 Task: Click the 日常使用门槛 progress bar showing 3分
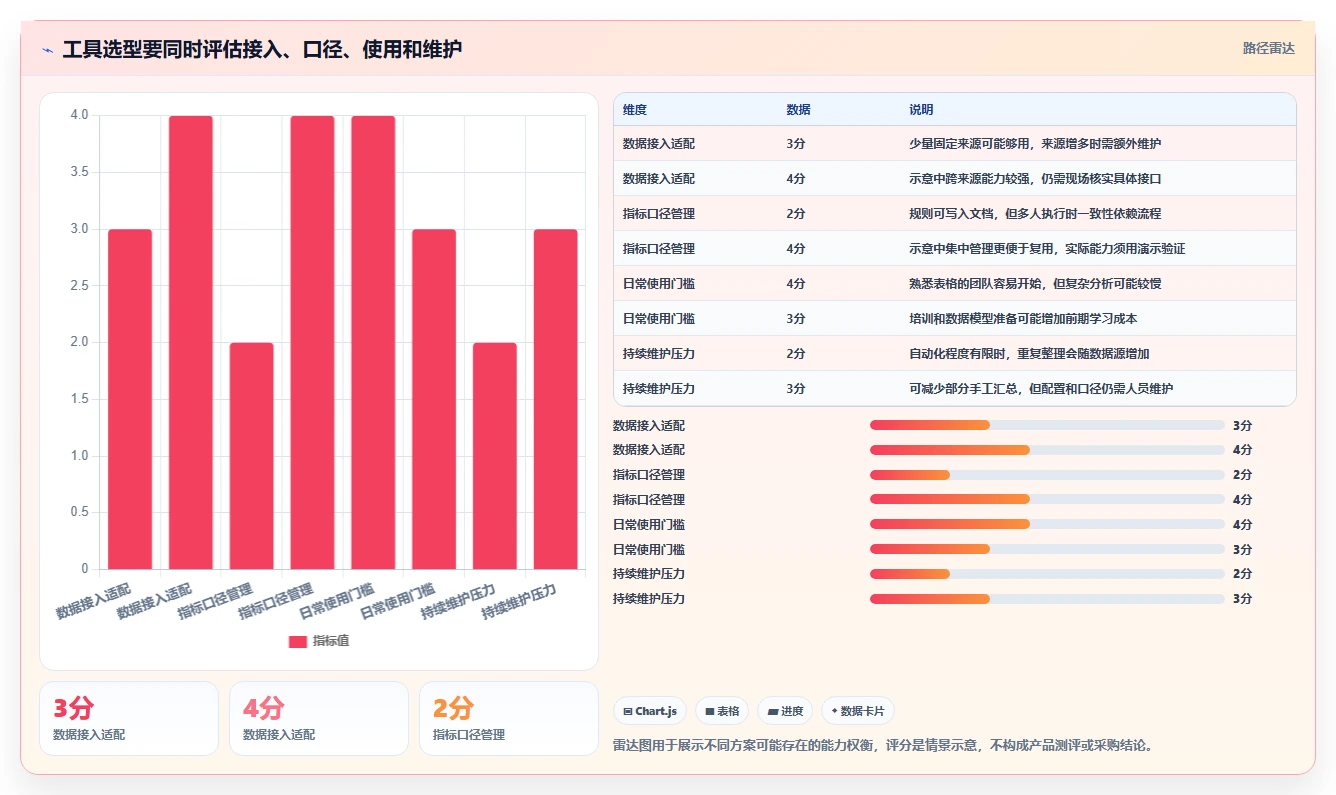click(x=1047, y=549)
